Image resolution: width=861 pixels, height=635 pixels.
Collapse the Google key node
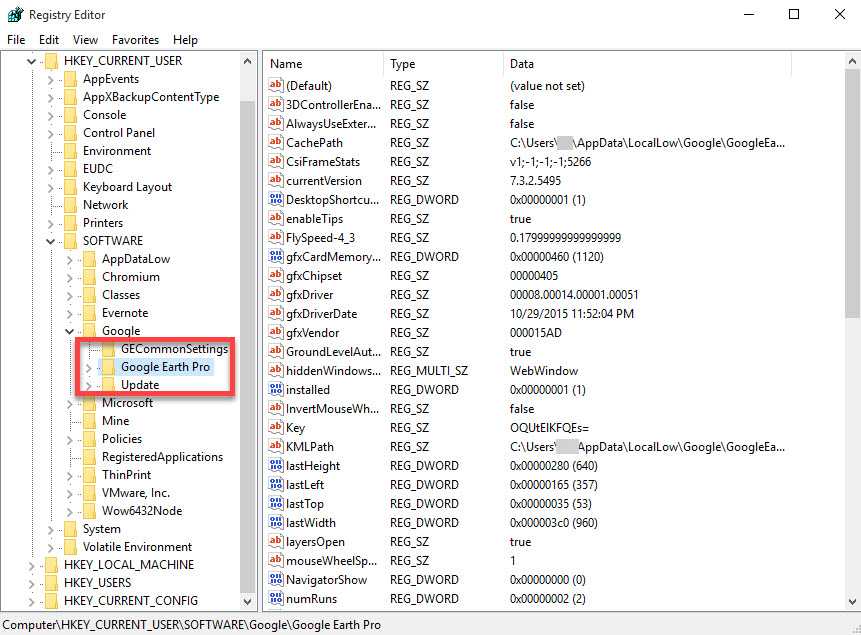point(69,331)
